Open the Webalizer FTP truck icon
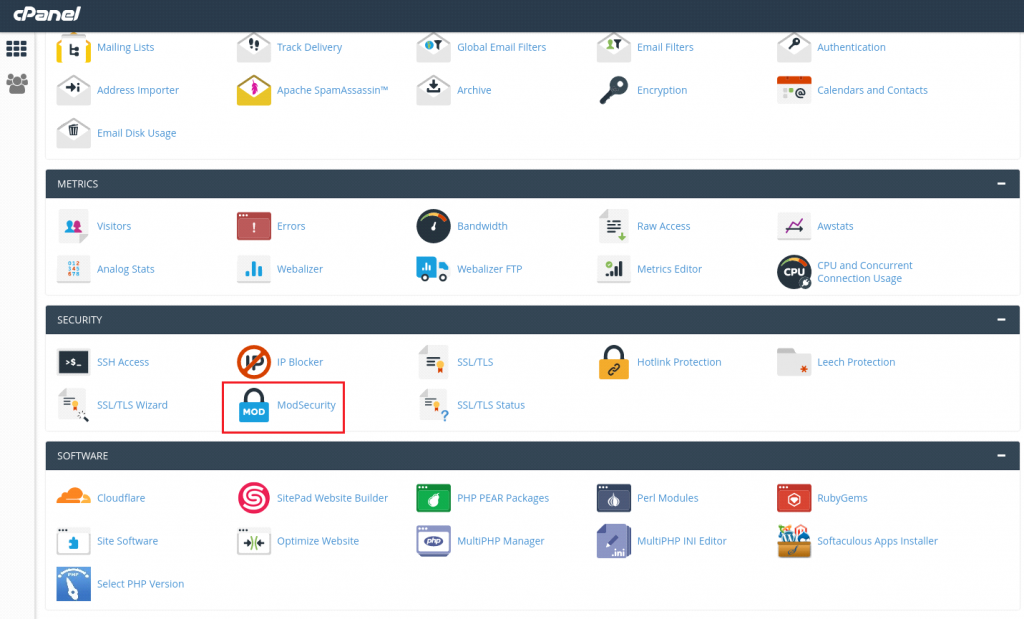 coord(432,269)
